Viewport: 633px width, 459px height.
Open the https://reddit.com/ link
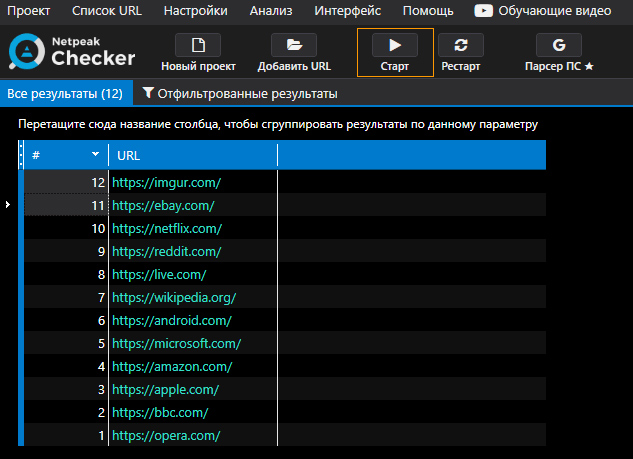click(166, 252)
